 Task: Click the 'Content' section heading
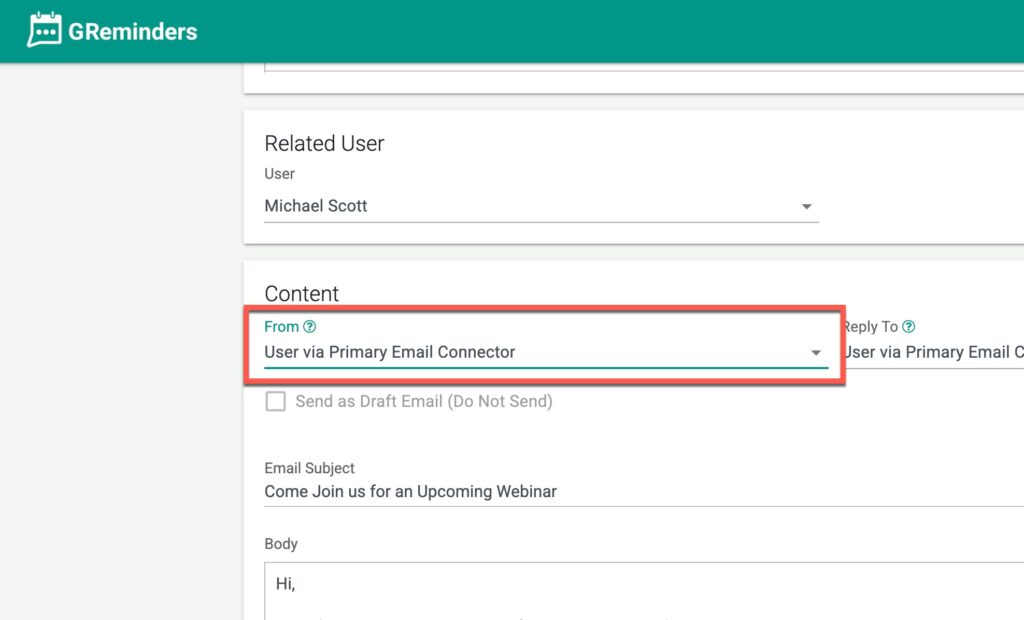tap(302, 294)
